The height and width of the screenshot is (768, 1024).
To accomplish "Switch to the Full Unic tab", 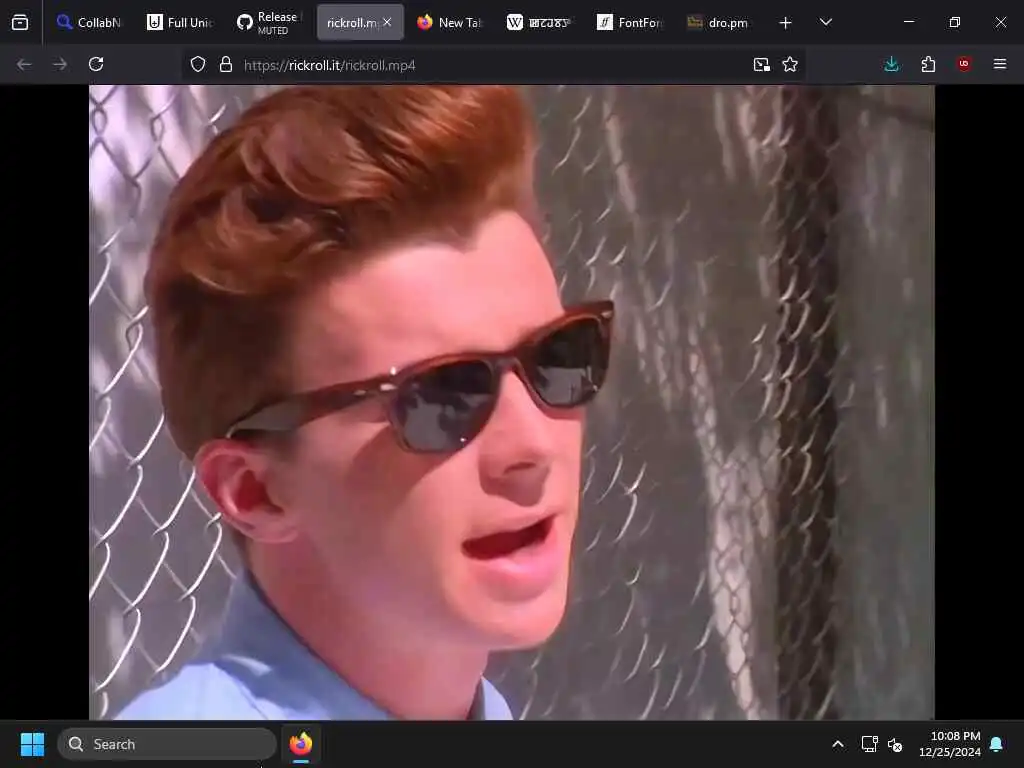I will [x=180, y=23].
